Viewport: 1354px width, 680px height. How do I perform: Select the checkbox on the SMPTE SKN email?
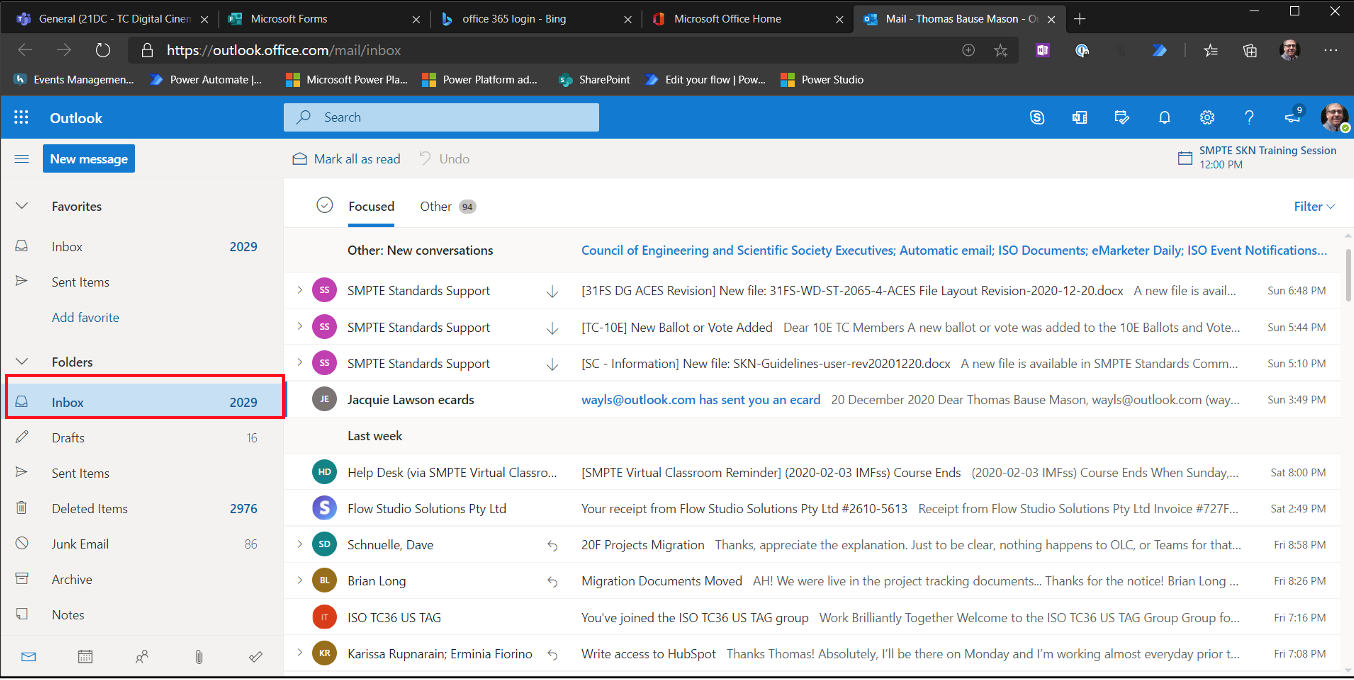[x=324, y=363]
